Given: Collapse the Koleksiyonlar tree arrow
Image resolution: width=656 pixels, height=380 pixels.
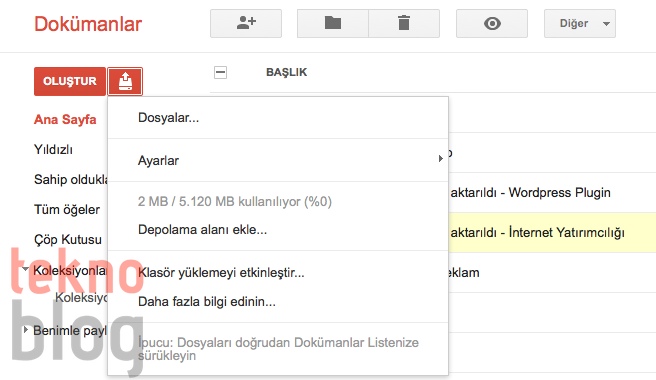Looking at the screenshot, I should tap(26, 269).
